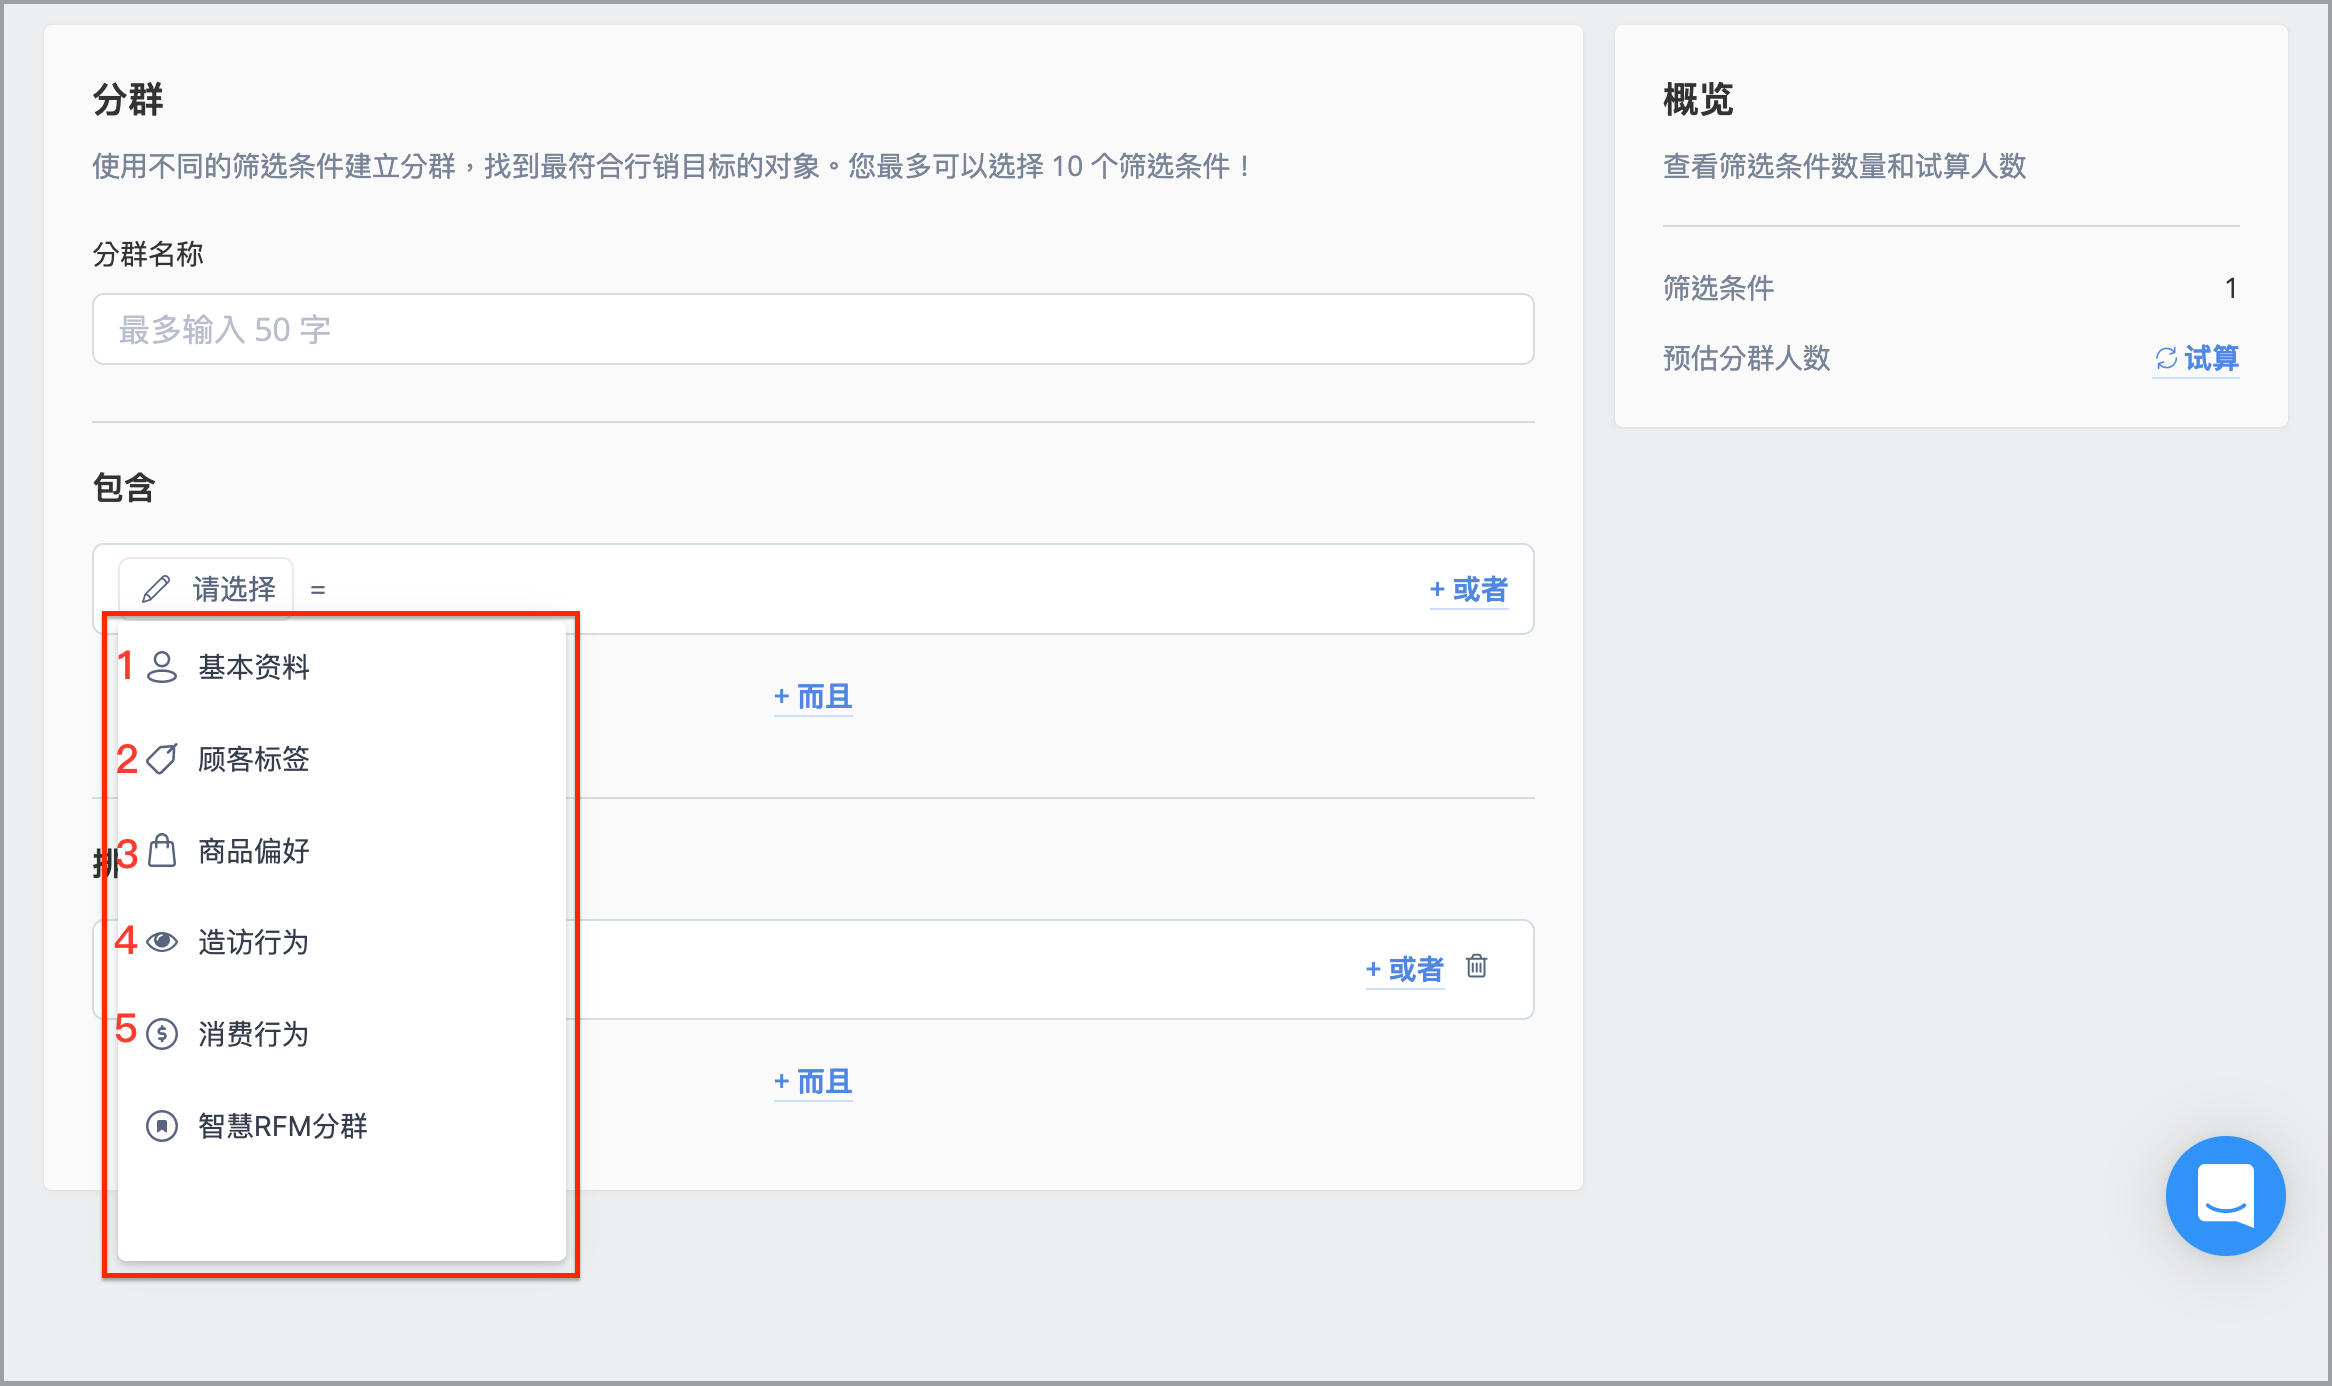Click the bookmark icon for 智慧RFM分群

point(162,1126)
